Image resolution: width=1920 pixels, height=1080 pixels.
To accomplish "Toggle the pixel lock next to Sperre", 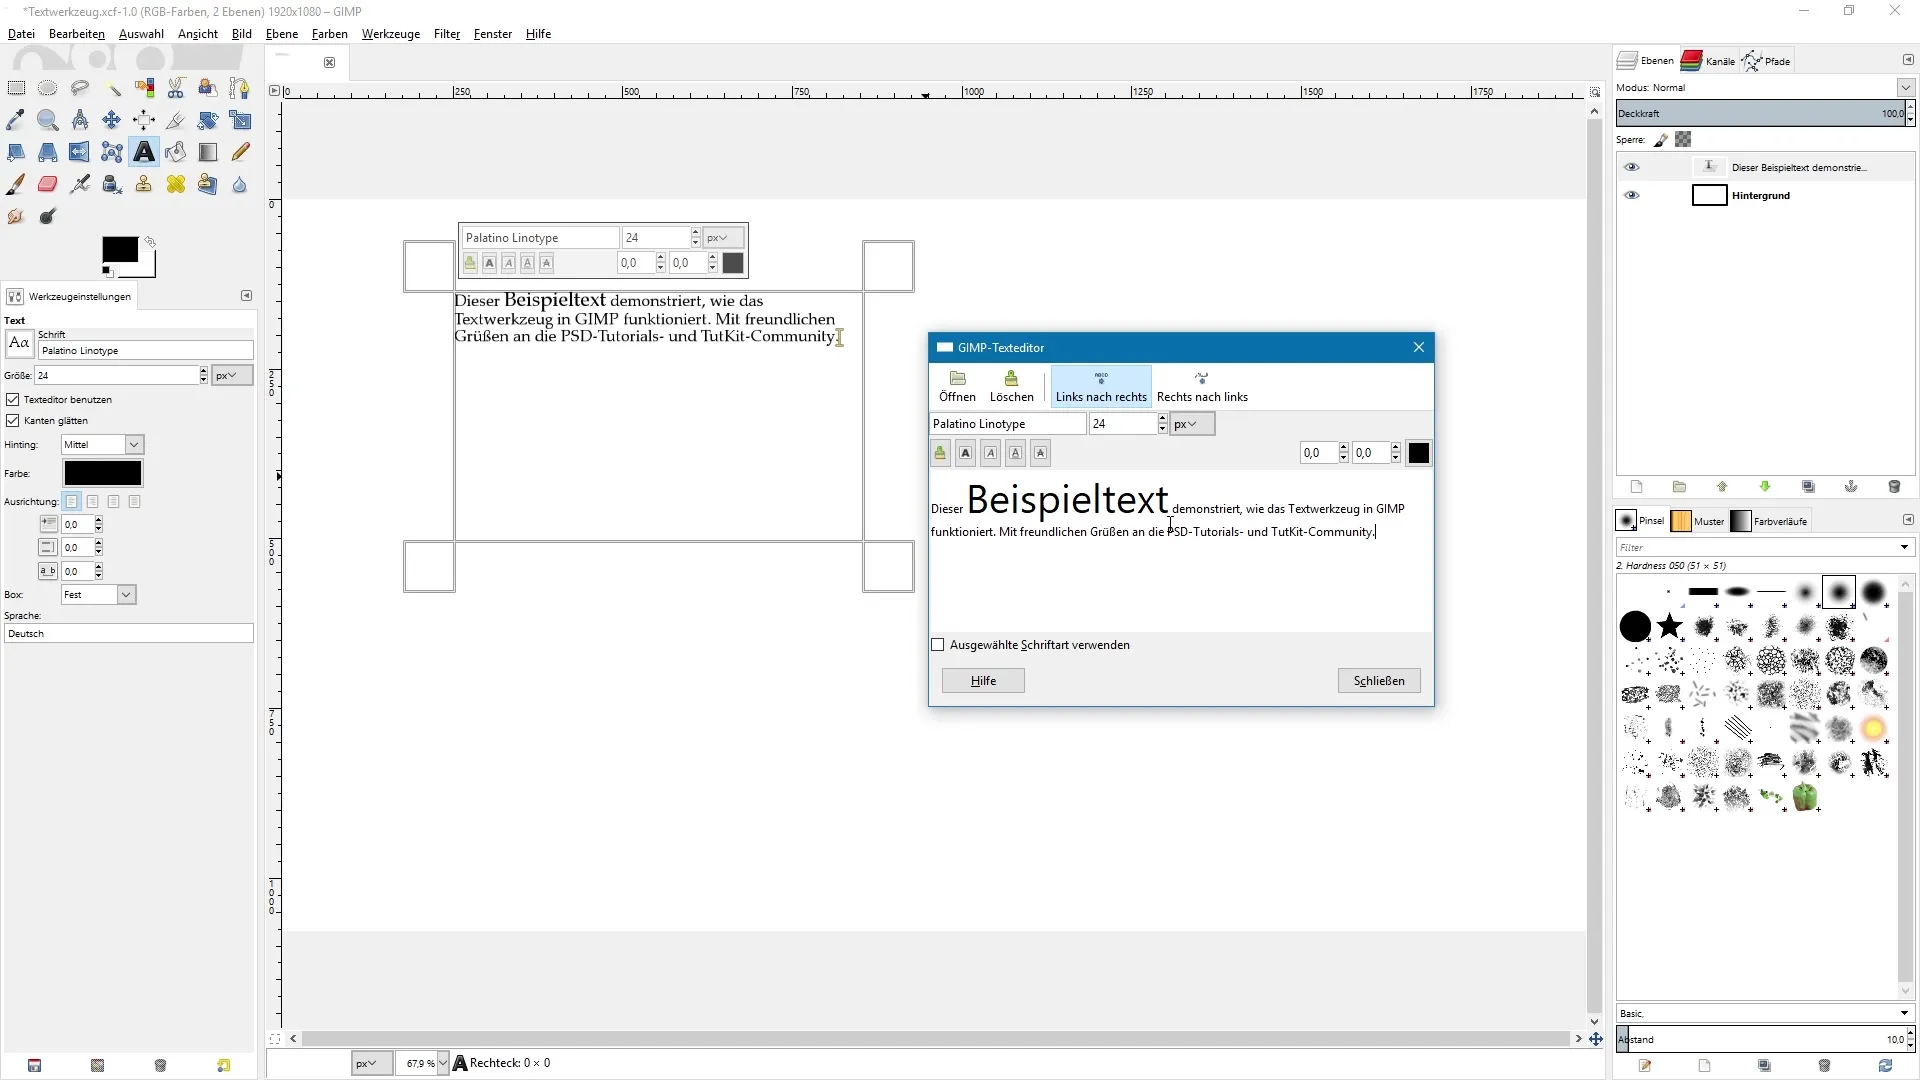I will point(1661,140).
